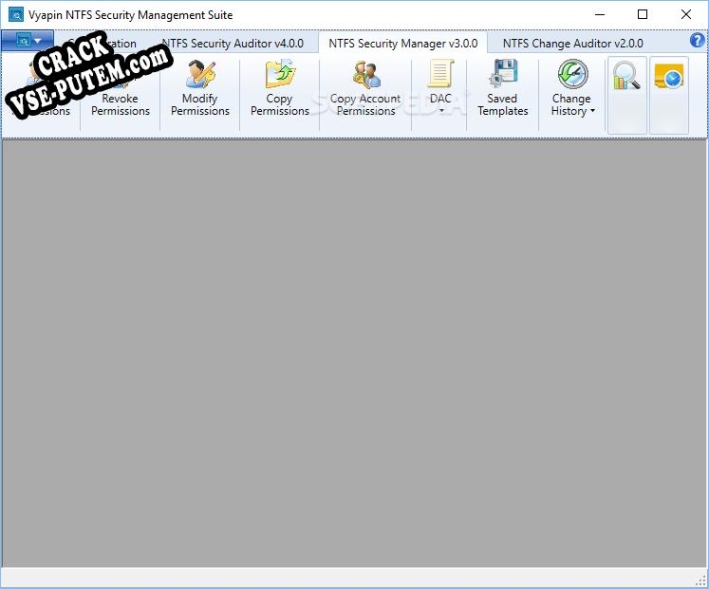The height and width of the screenshot is (589, 709).
Task: Close the Vyapin NTFS Security Management Suite
Action: pos(685,14)
